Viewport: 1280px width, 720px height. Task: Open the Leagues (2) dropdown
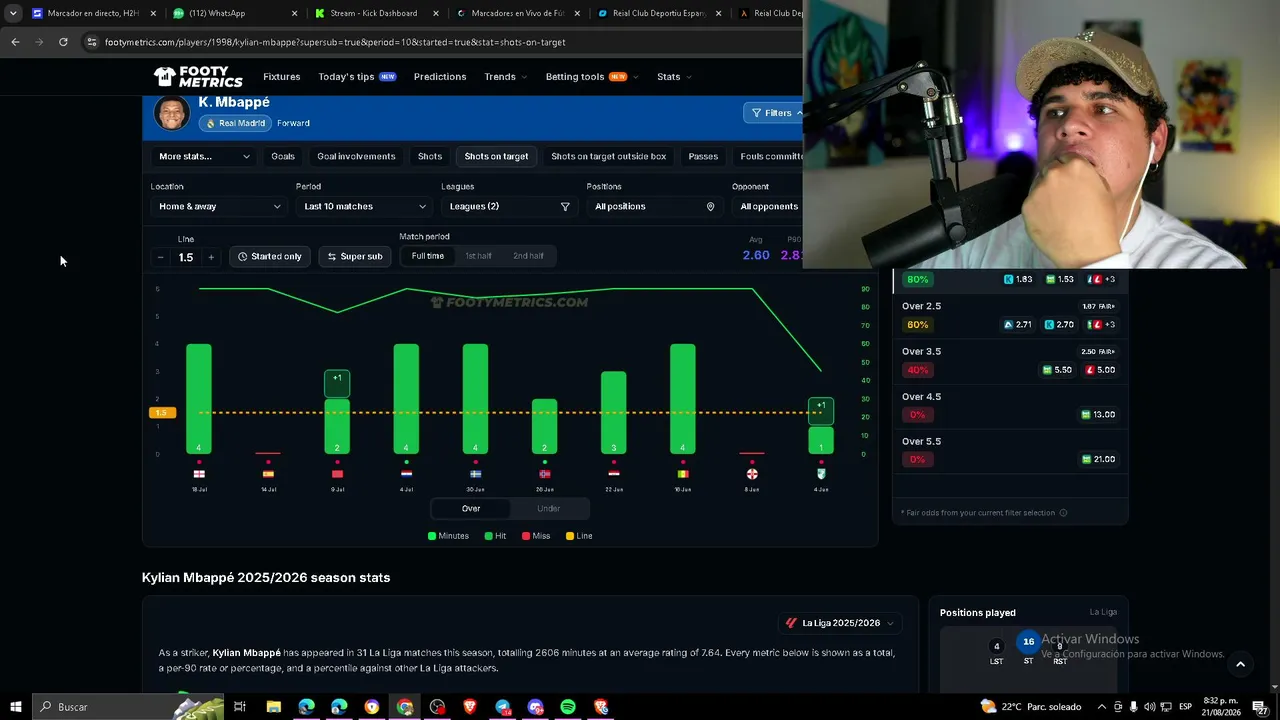click(x=508, y=207)
